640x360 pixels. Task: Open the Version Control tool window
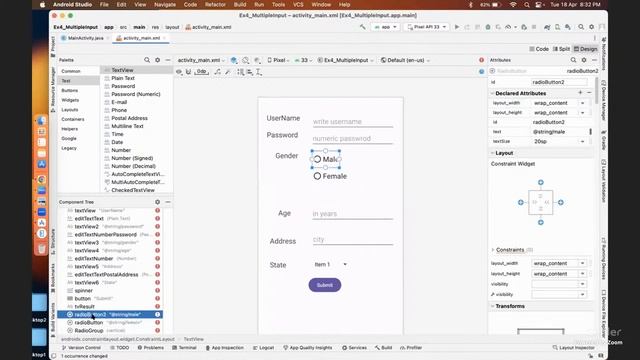point(81,348)
